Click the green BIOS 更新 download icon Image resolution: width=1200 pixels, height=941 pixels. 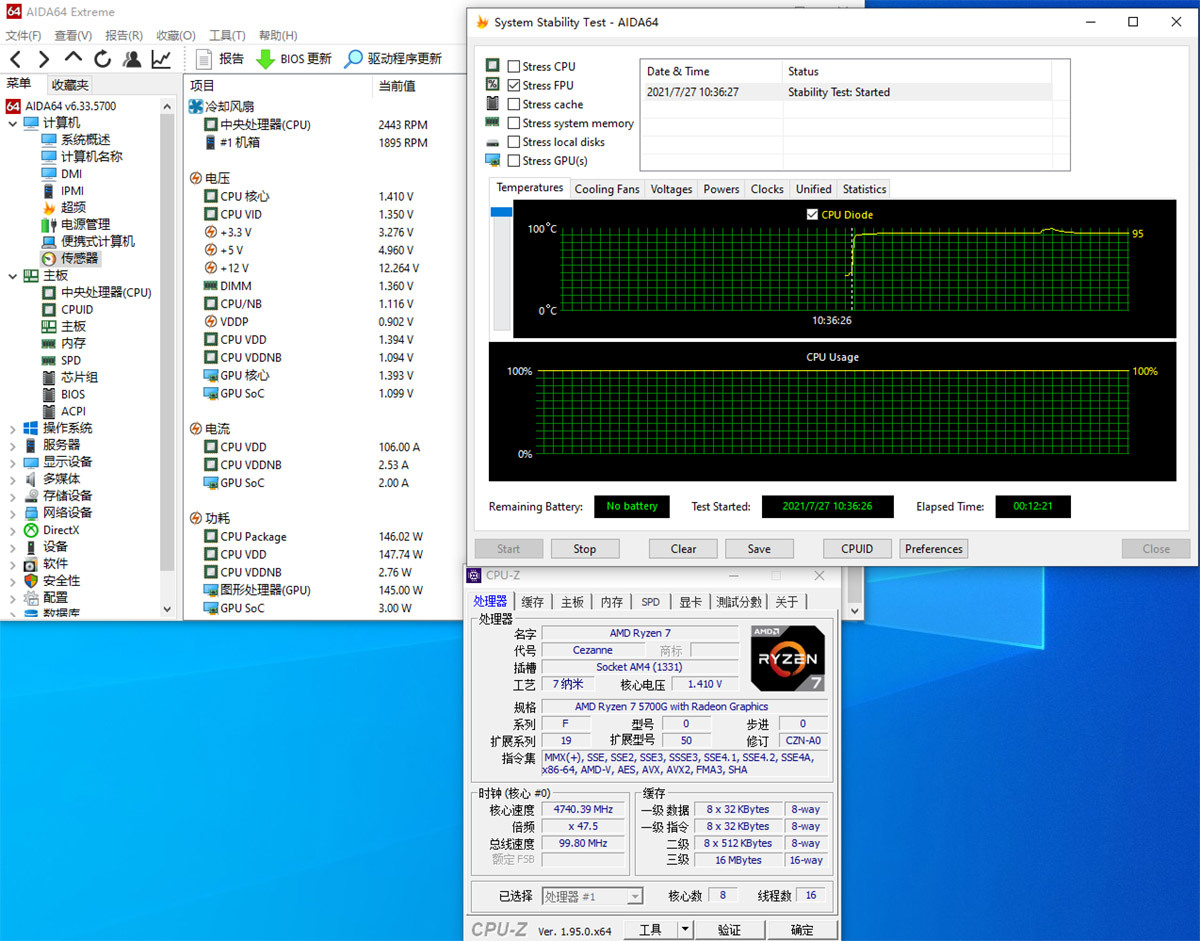click(265, 58)
